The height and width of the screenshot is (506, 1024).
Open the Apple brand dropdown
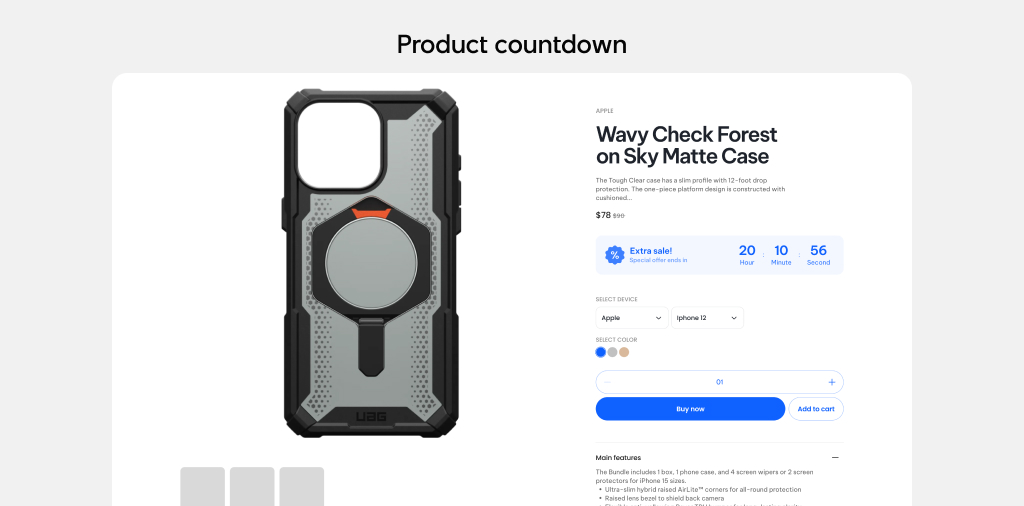[632, 318]
